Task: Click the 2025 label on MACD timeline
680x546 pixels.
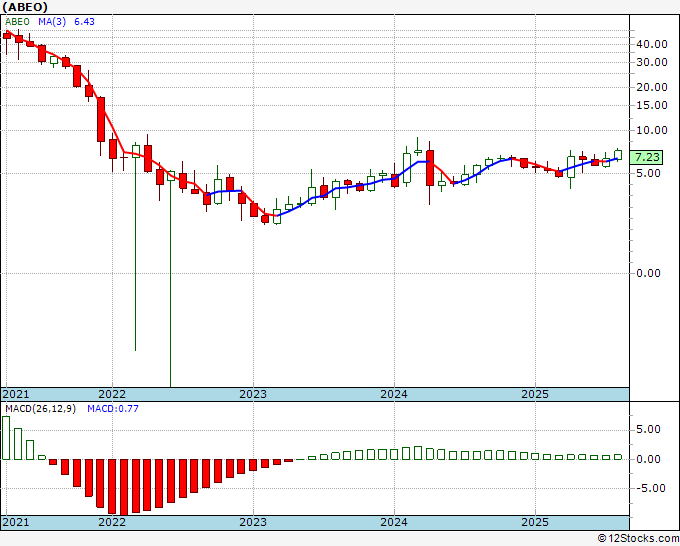Action: click(535, 522)
